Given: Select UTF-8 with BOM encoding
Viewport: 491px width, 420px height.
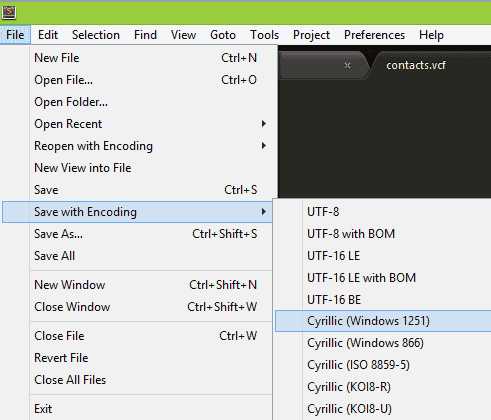Looking at the screenshot, I should coord(383,234).
